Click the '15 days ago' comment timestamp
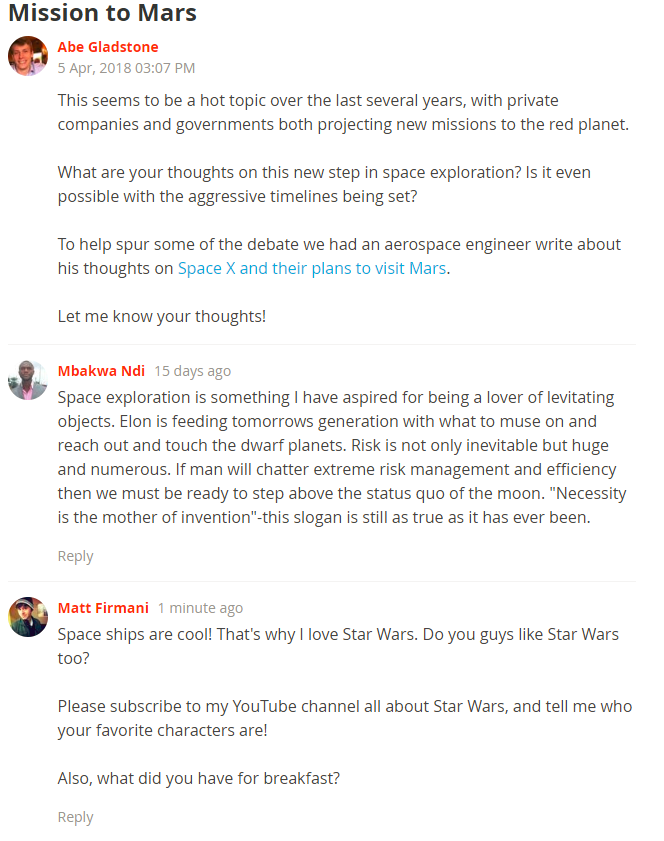 click(192, 371)
